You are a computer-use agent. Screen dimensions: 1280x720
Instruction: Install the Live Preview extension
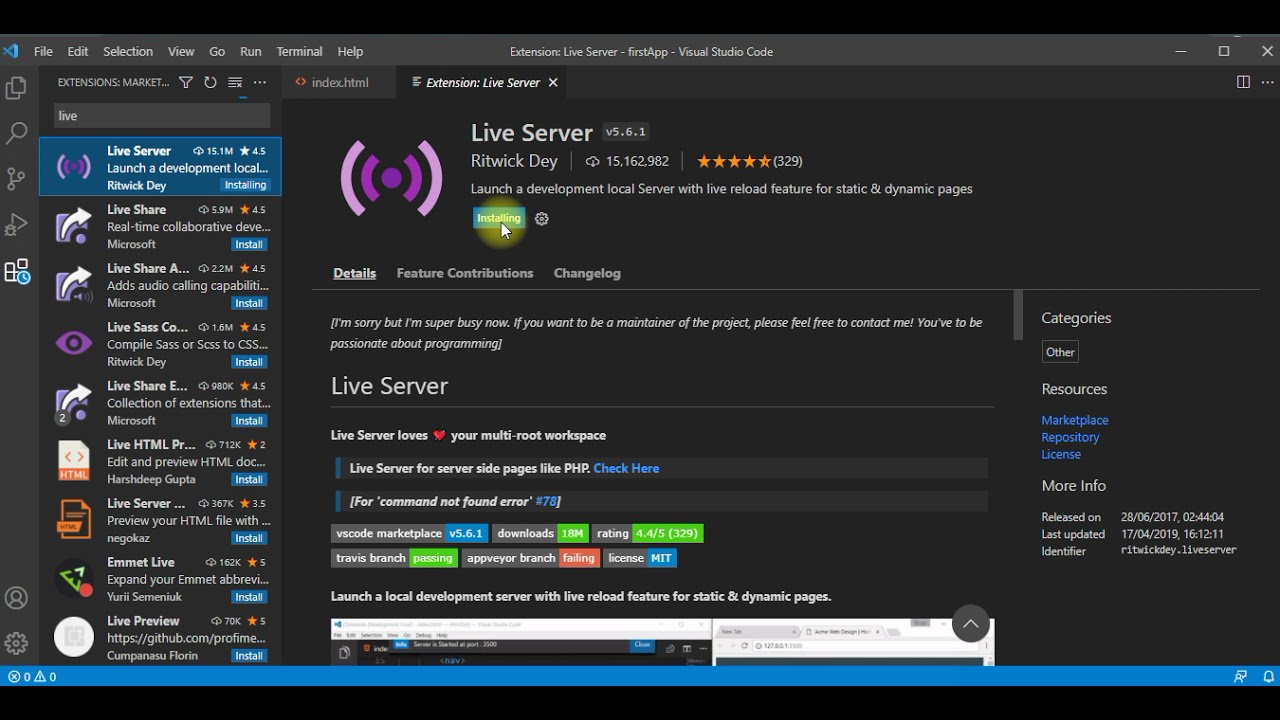249,656
